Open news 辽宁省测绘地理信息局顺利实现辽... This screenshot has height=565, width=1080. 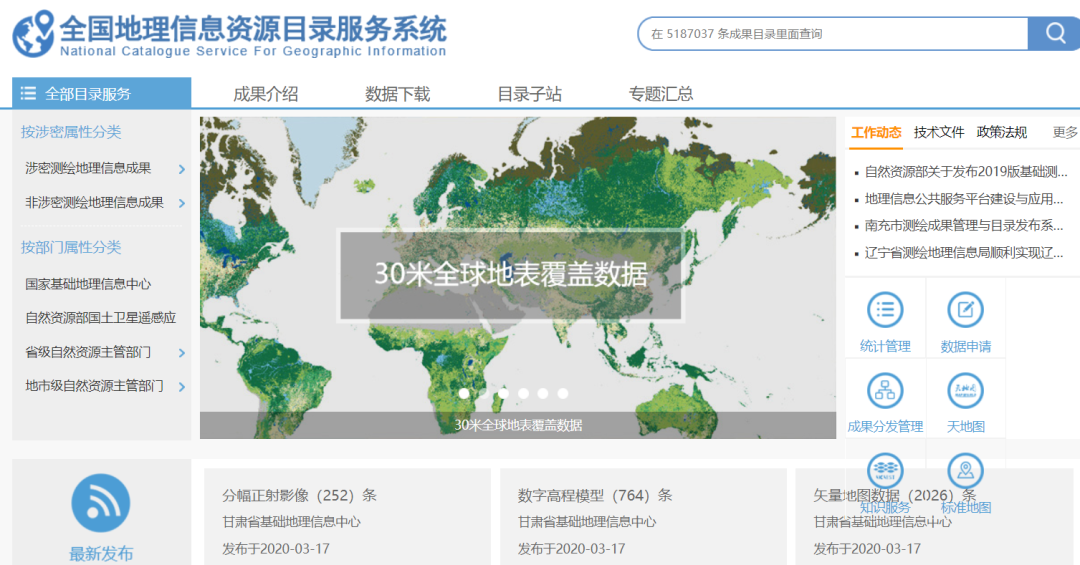(964, 253)
